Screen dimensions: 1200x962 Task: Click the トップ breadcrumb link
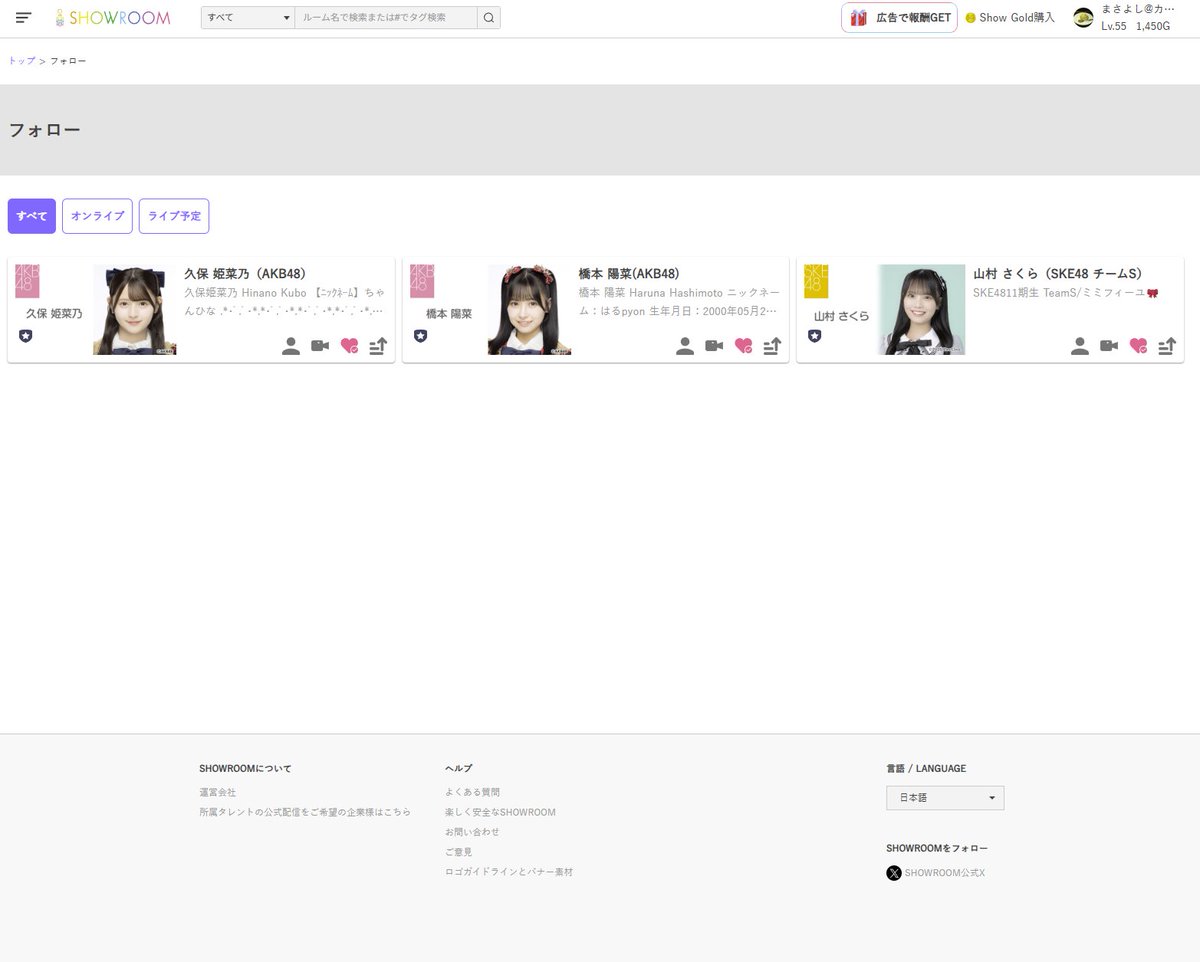[22, 61]
